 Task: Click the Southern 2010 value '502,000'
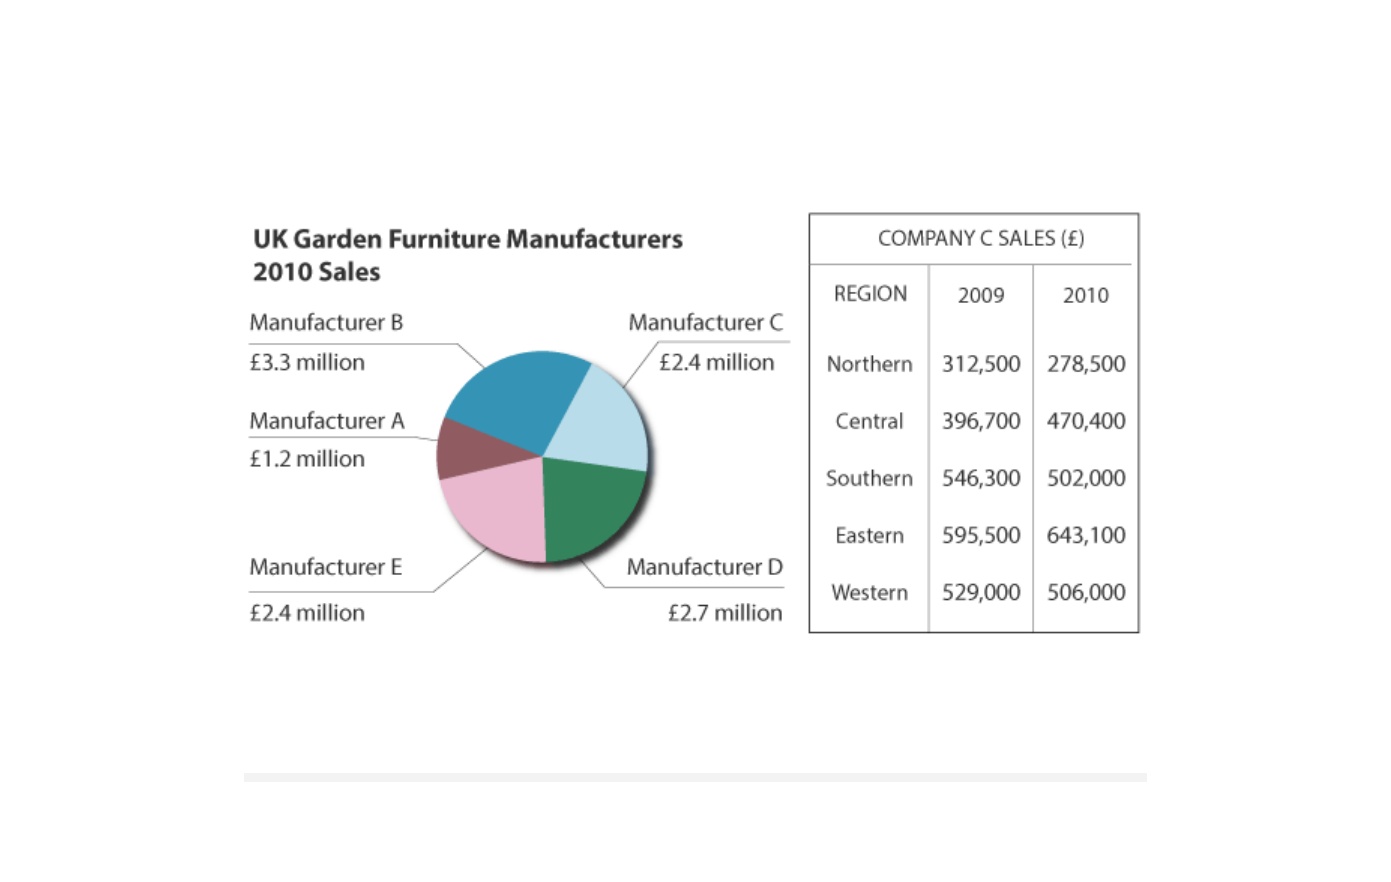[1086, 478]
